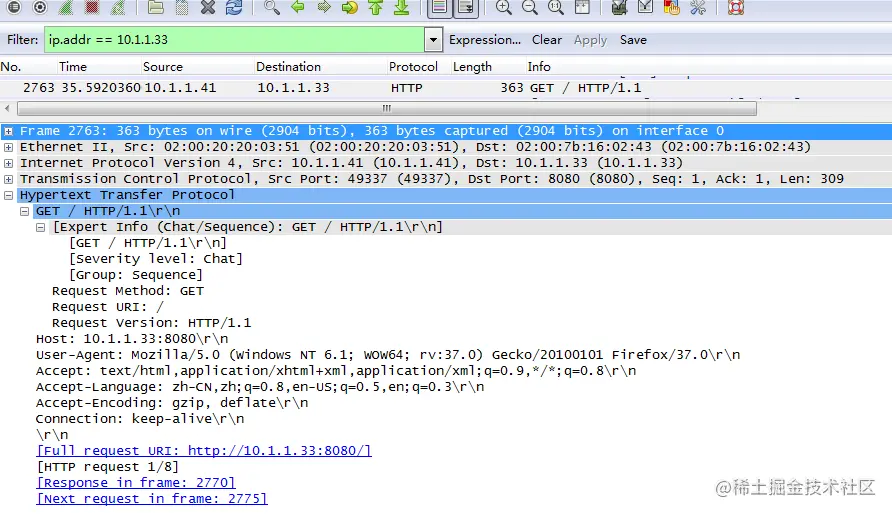Select the Host: 10.1.1.33:8080 line
Image resolution: width=892 pixels, height=514 pixels.
(132, 339)
